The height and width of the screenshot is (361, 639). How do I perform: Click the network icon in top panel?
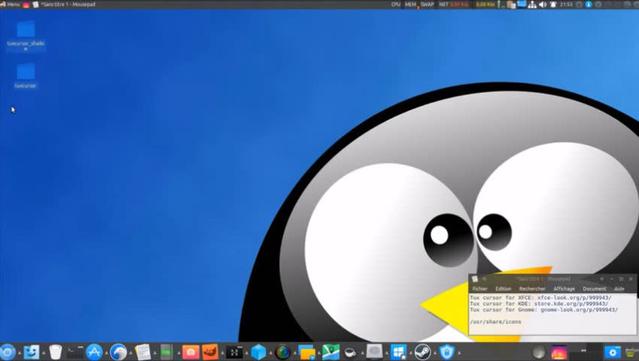(x=532, y=4)
